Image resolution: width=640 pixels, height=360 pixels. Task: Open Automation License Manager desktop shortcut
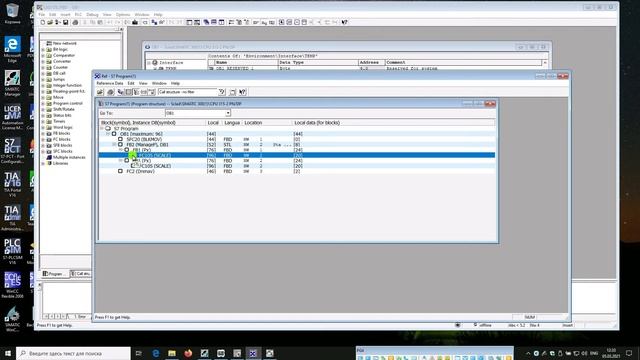pos(12,117)
